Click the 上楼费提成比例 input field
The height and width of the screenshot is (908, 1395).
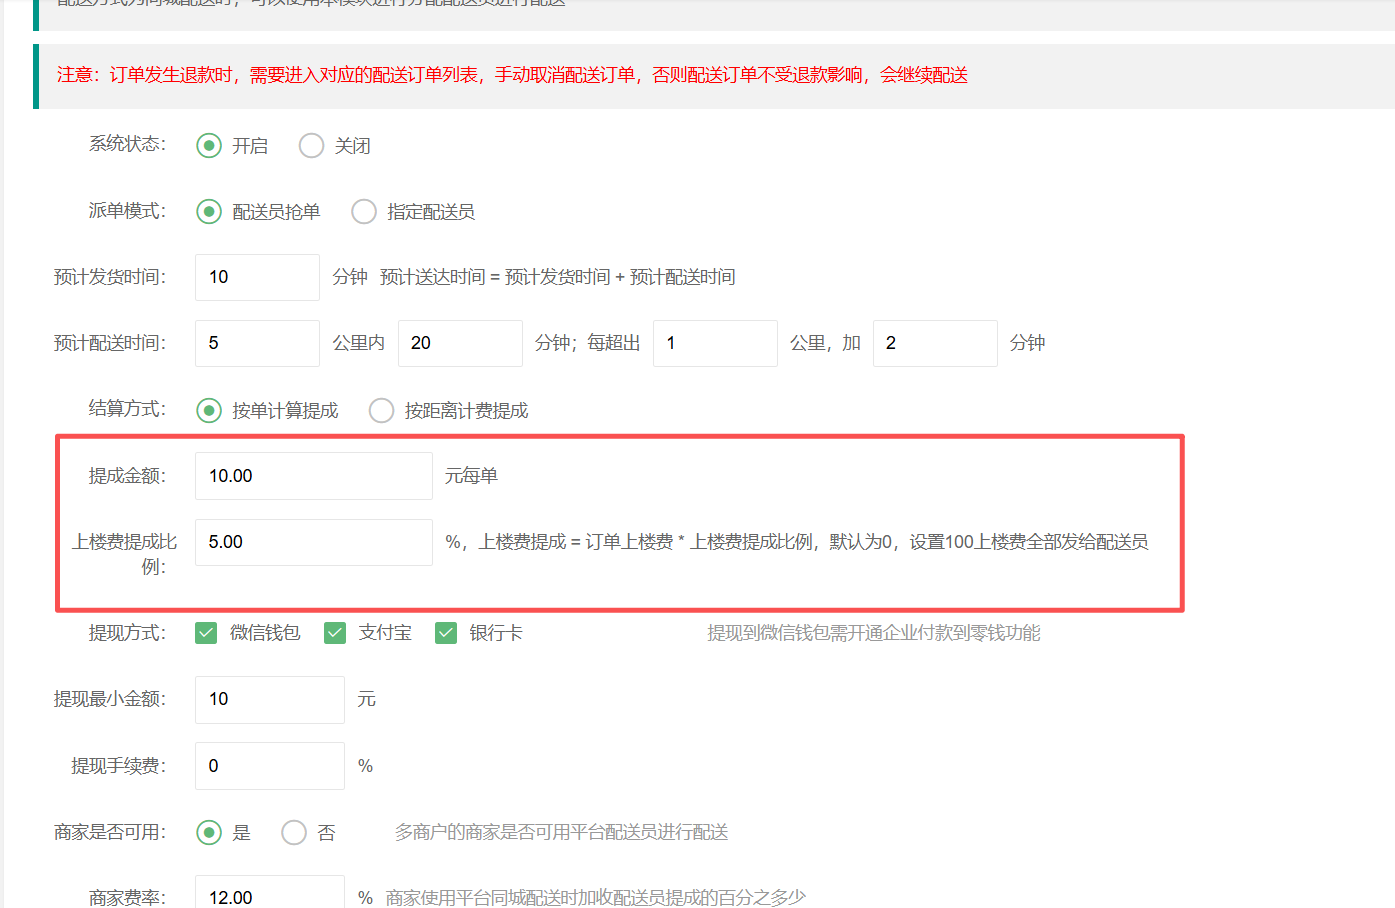click(x=313, y=542)
